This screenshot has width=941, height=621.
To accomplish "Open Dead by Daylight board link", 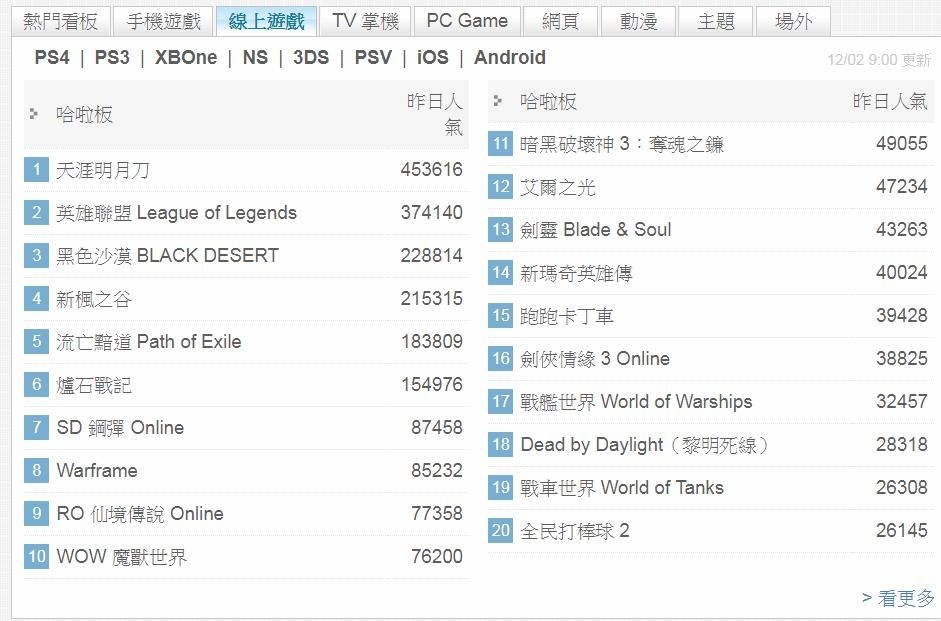I will (644, 445).
